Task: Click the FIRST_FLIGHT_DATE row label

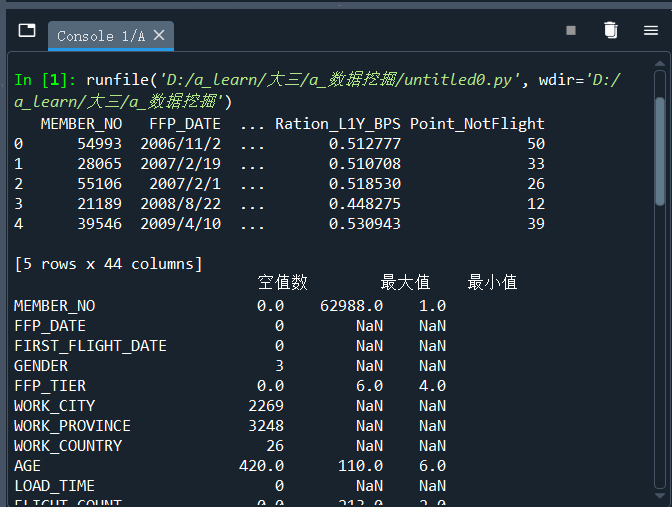Action: pyautogui.click(x=90, y=346)
